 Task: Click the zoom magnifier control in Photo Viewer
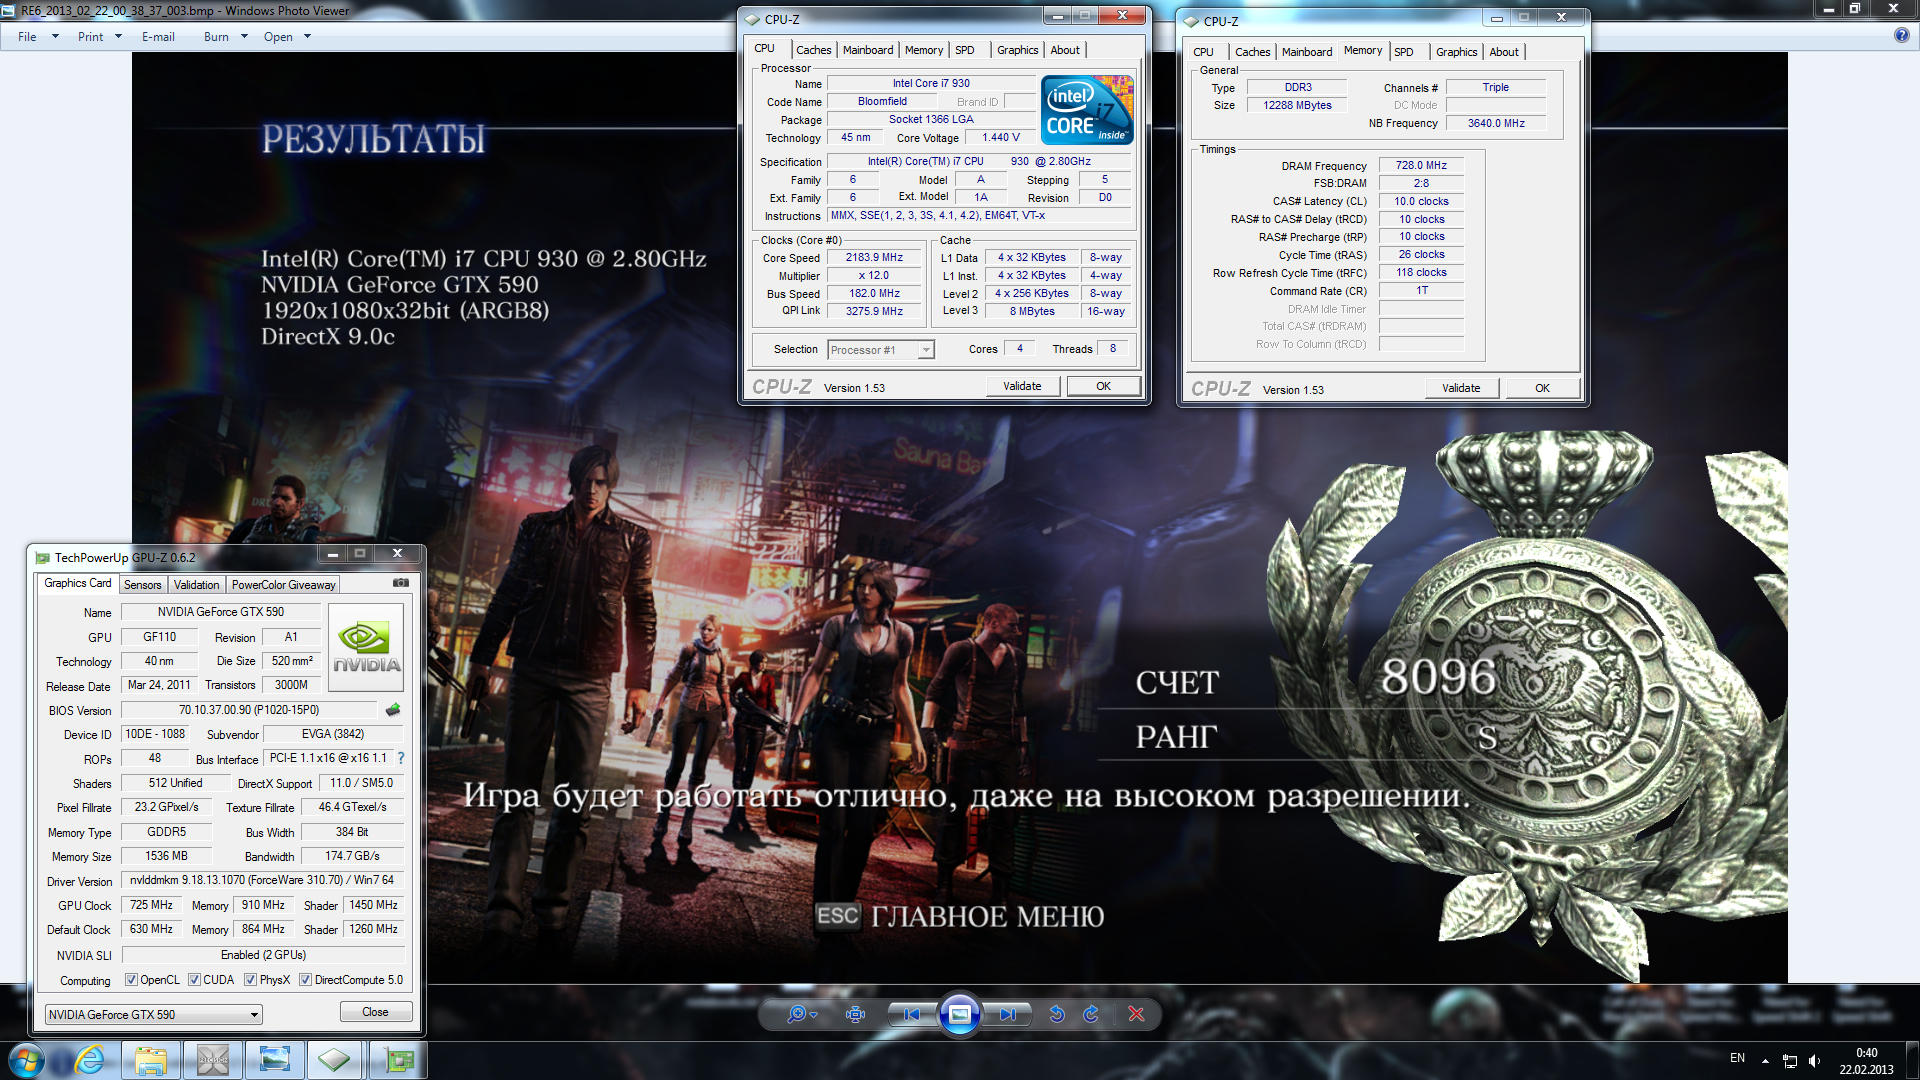pyautogui.click(x=801, y=1014)
